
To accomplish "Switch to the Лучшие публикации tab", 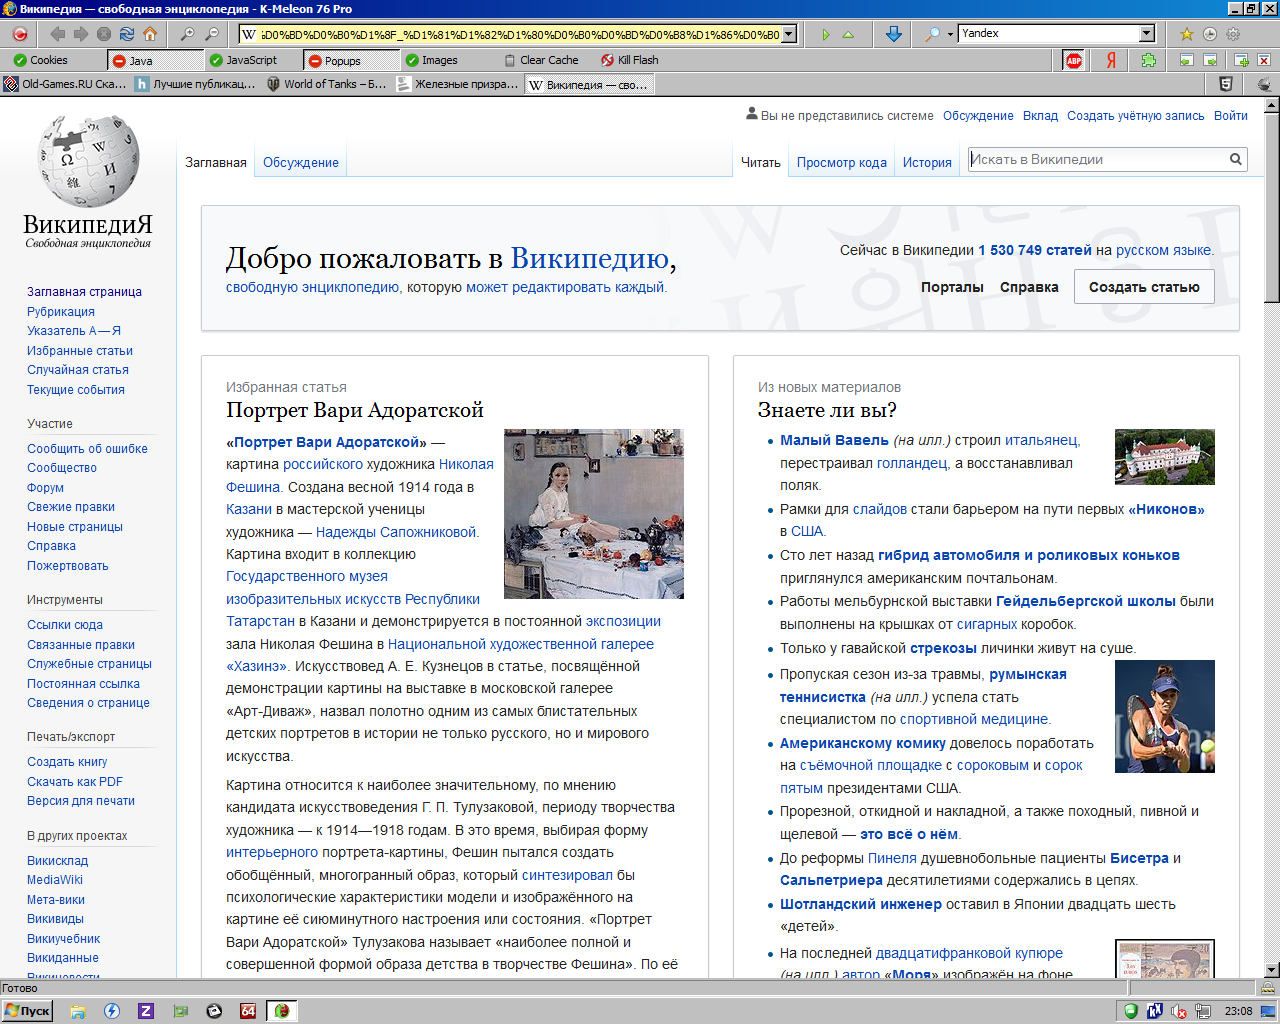I will tap(196, 84).
